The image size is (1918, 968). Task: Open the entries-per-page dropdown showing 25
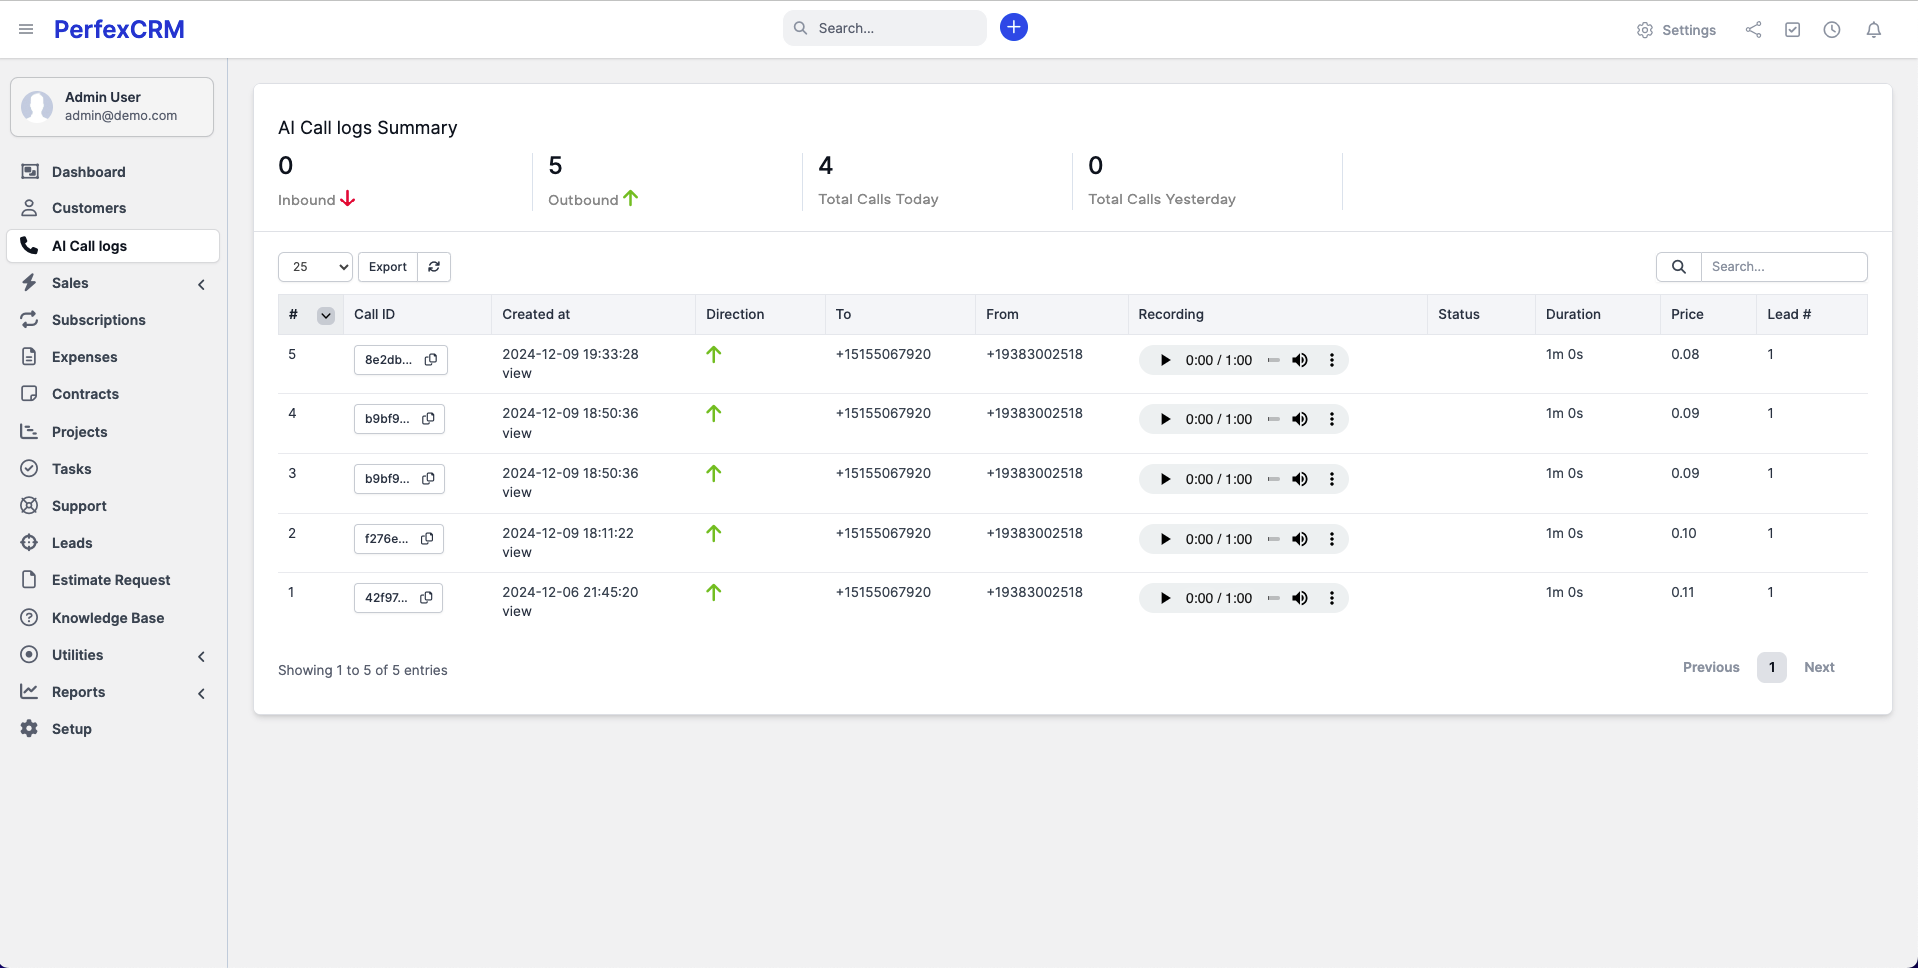click(315, 267)
